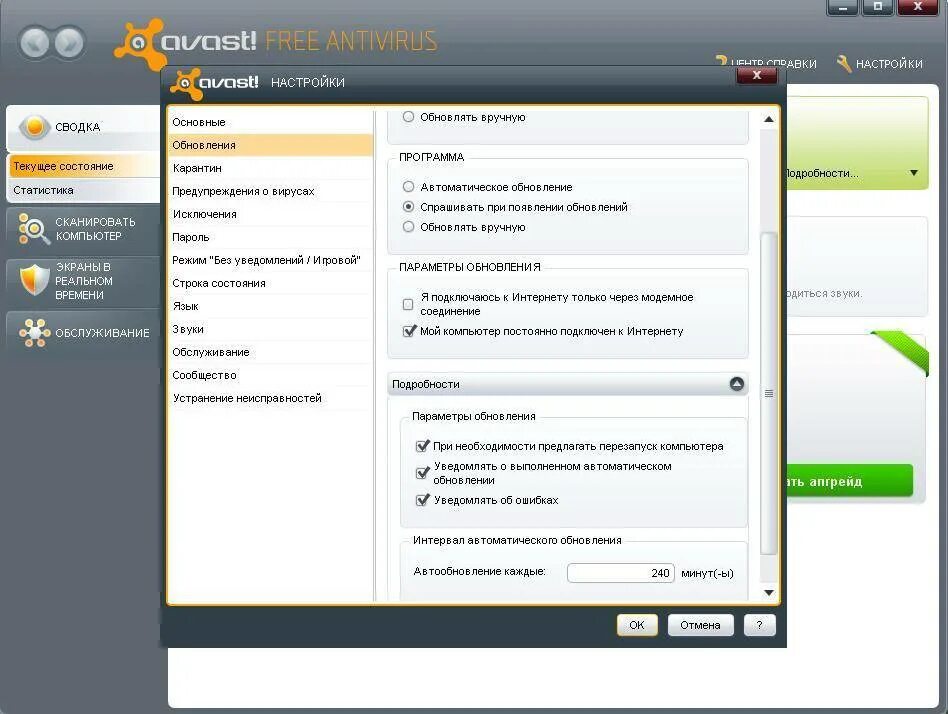Select Статистика in the sidebar
Image resolution: width=948 pixels, height=714 pixels.
(83, 190)
